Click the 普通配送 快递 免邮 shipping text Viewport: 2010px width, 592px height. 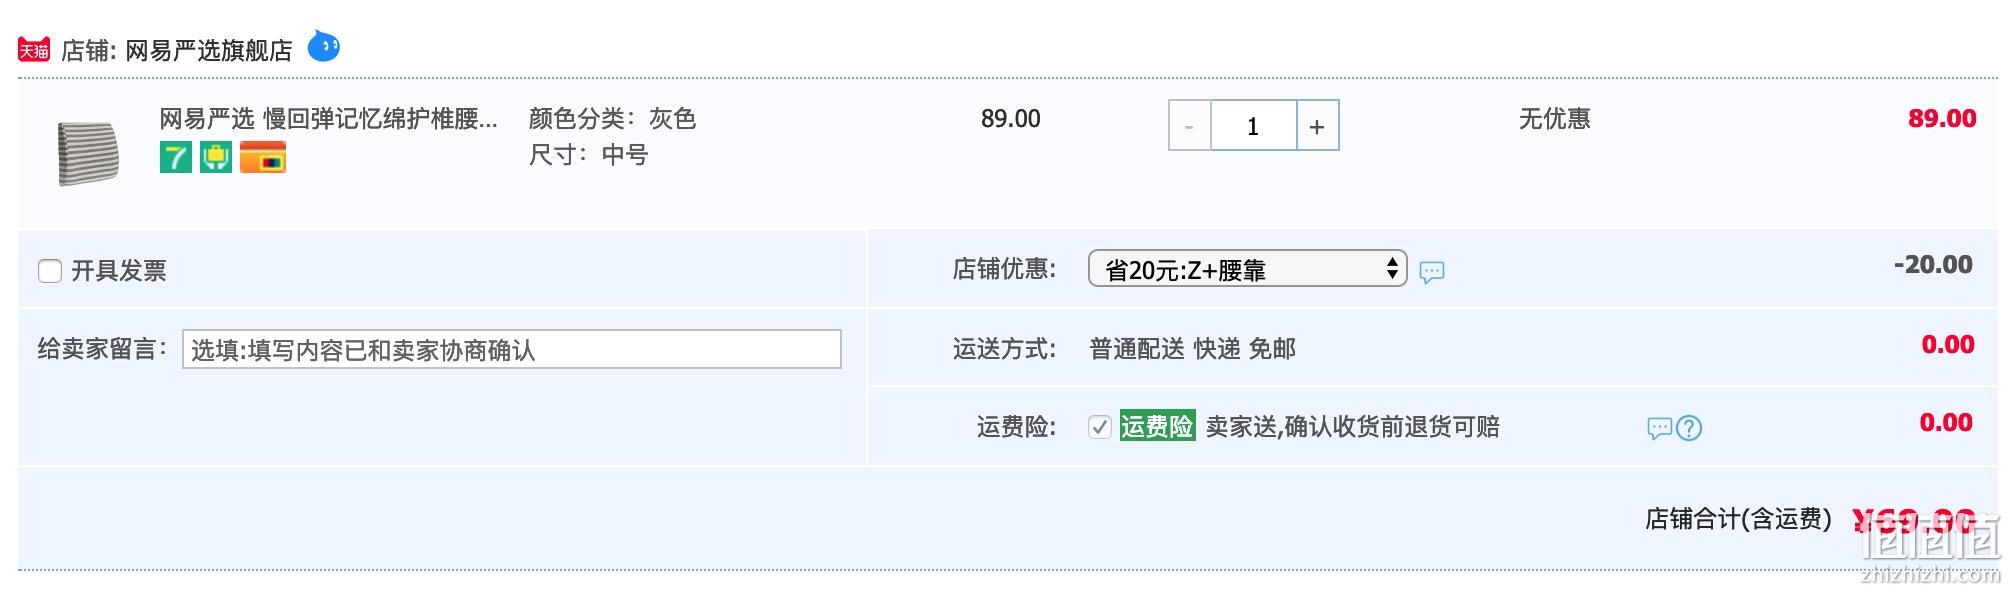click(x=1192, y=349)
